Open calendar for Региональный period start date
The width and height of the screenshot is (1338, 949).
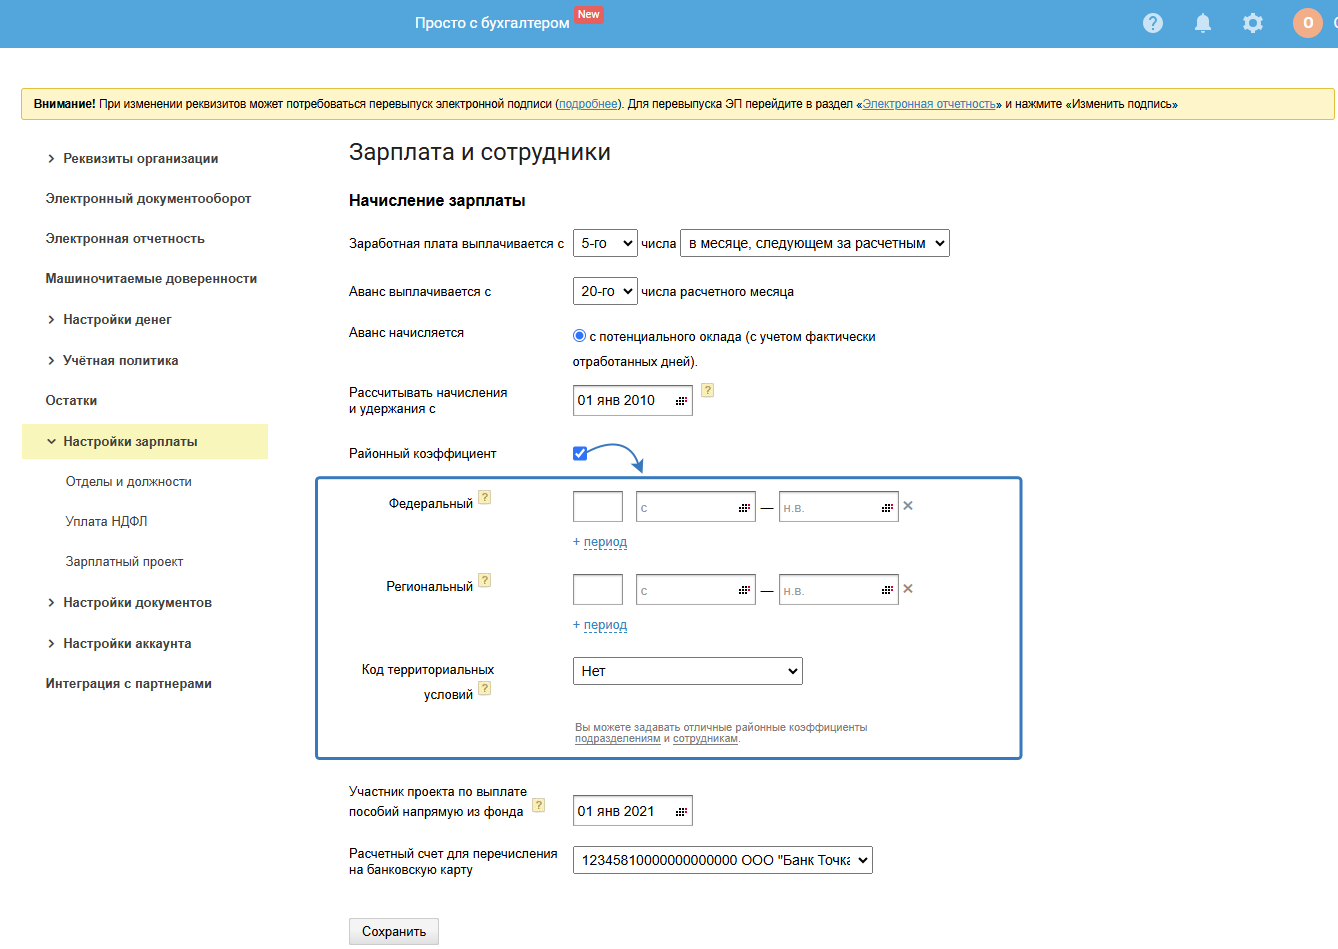pyautogui.click(x=744, y=591)
